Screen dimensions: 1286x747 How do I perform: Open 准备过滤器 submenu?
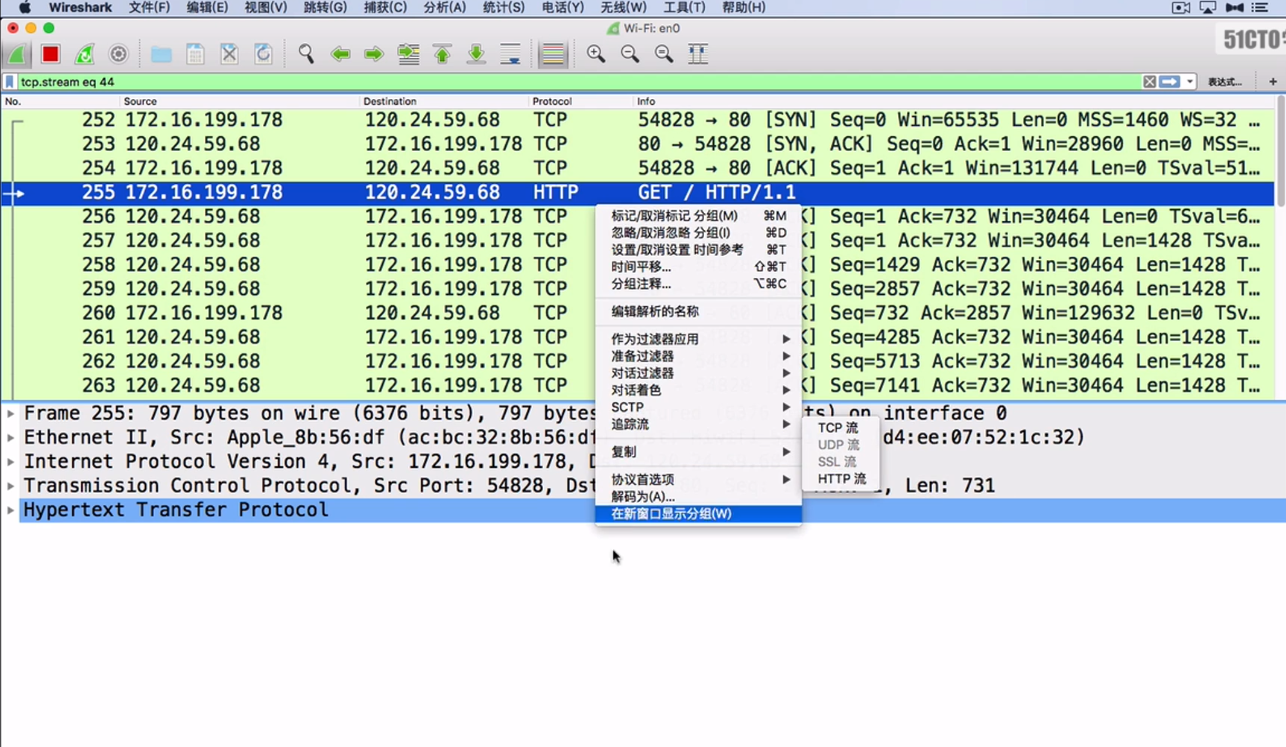(698, 356)
